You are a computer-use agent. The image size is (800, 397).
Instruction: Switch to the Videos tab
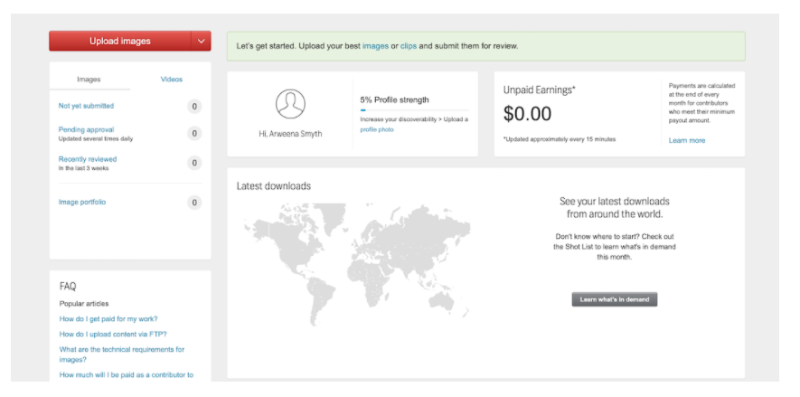(x=171, y=79)
